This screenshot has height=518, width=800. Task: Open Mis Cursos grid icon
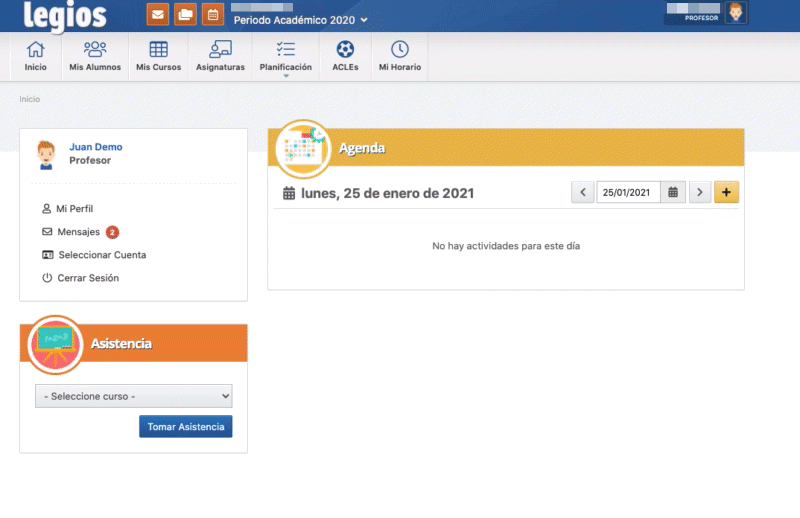point(158,56)
